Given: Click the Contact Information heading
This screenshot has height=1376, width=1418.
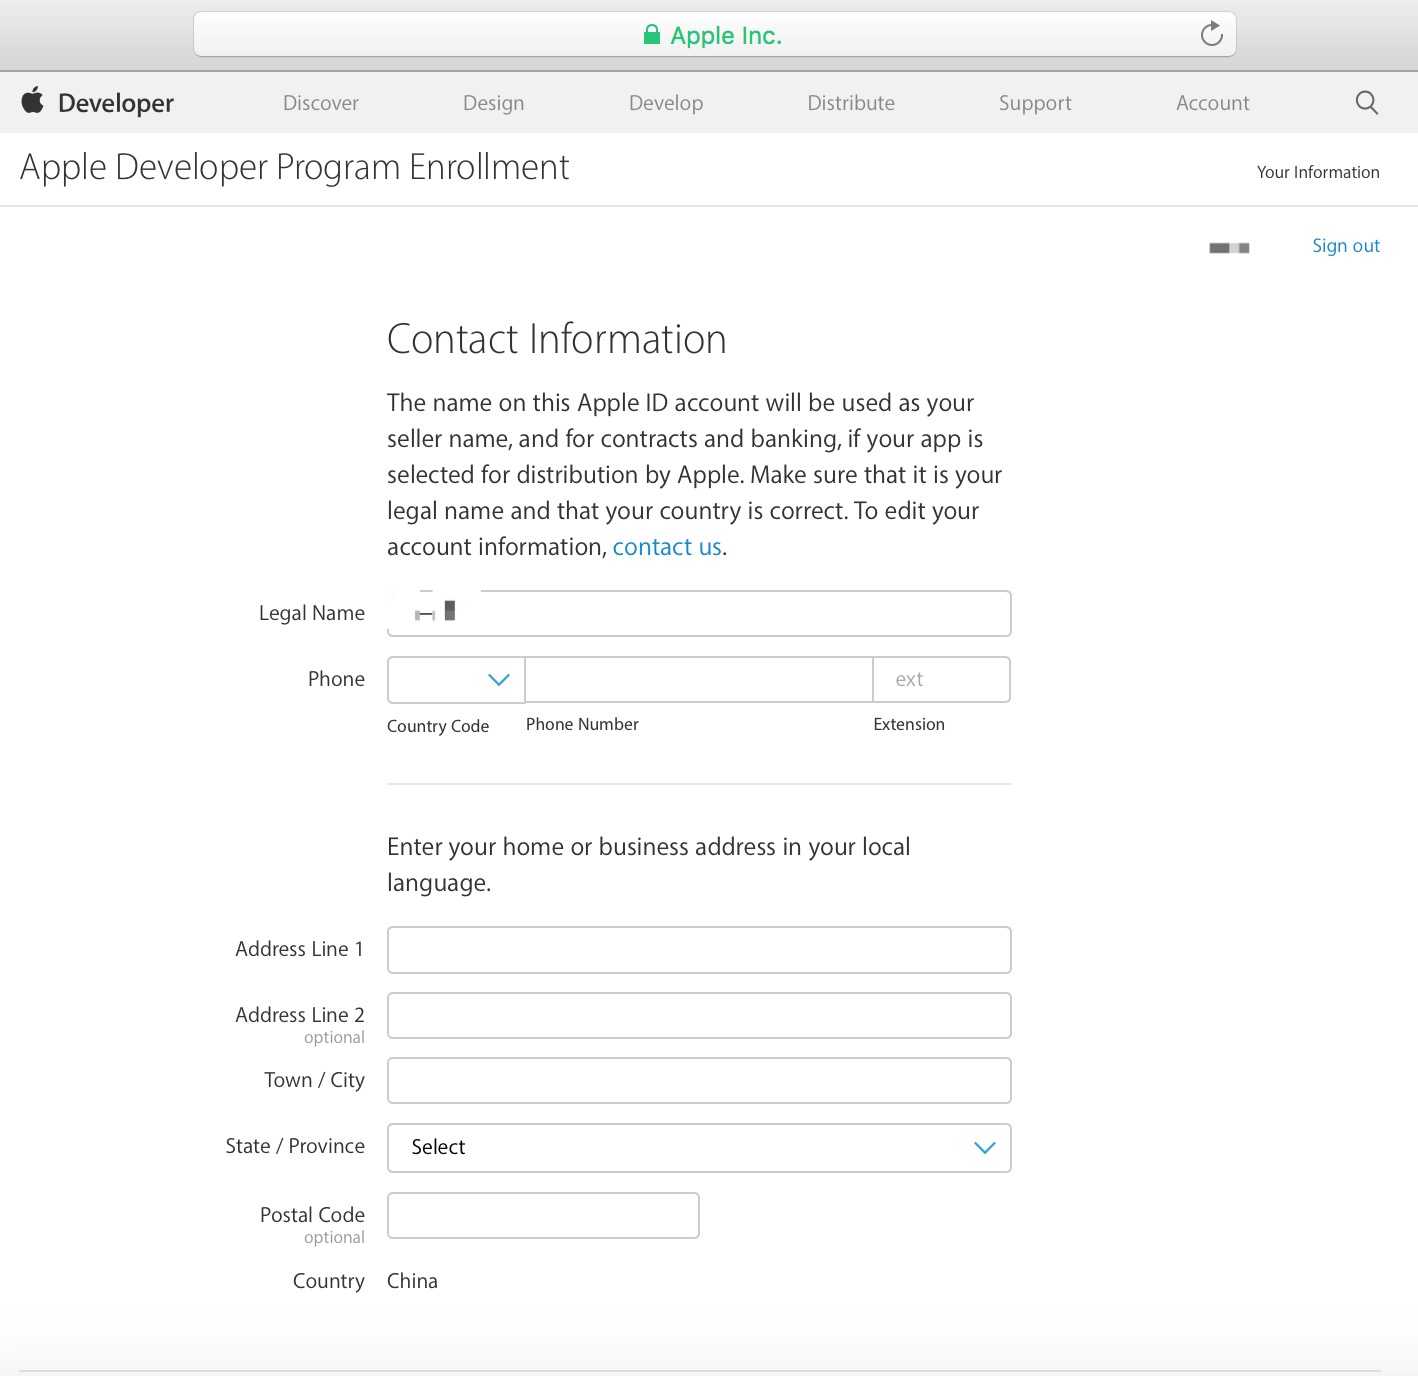Looking at the screenshot, I should pyautogui.click(x=556, y=339).
